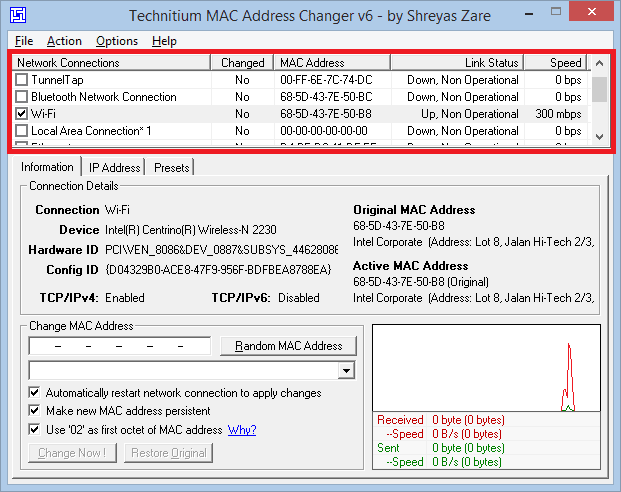Toggle automatically restart network connection checkbox
621x492 pixels.
pyautogui.click(x=34, y=393)
